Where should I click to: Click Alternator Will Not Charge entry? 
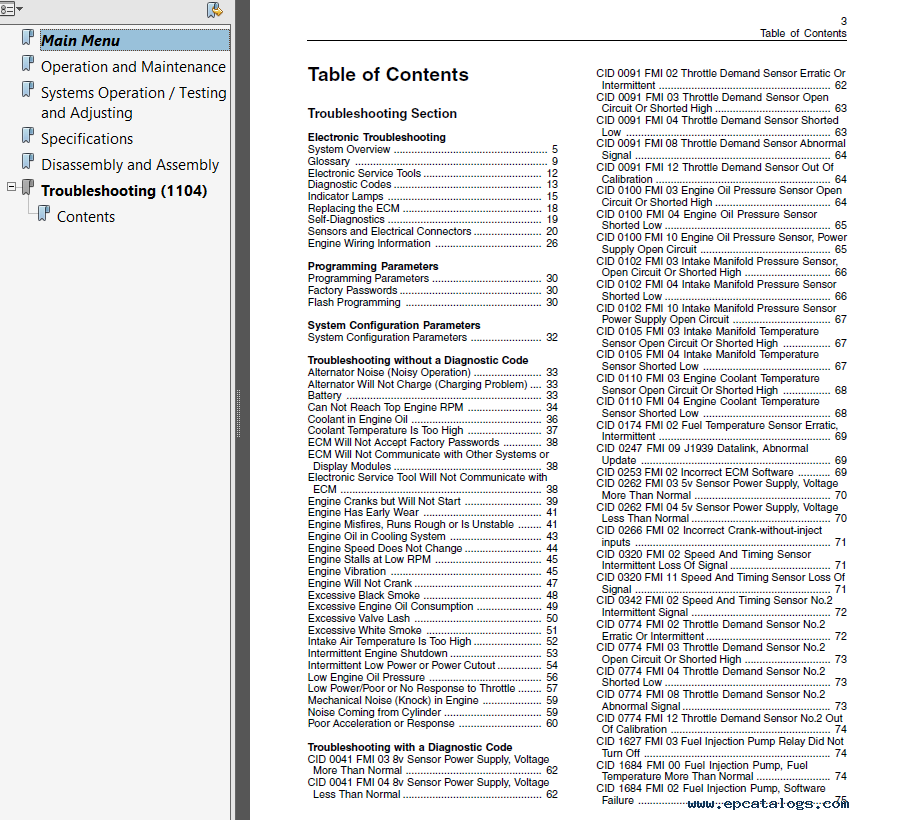tap(432, 384)
